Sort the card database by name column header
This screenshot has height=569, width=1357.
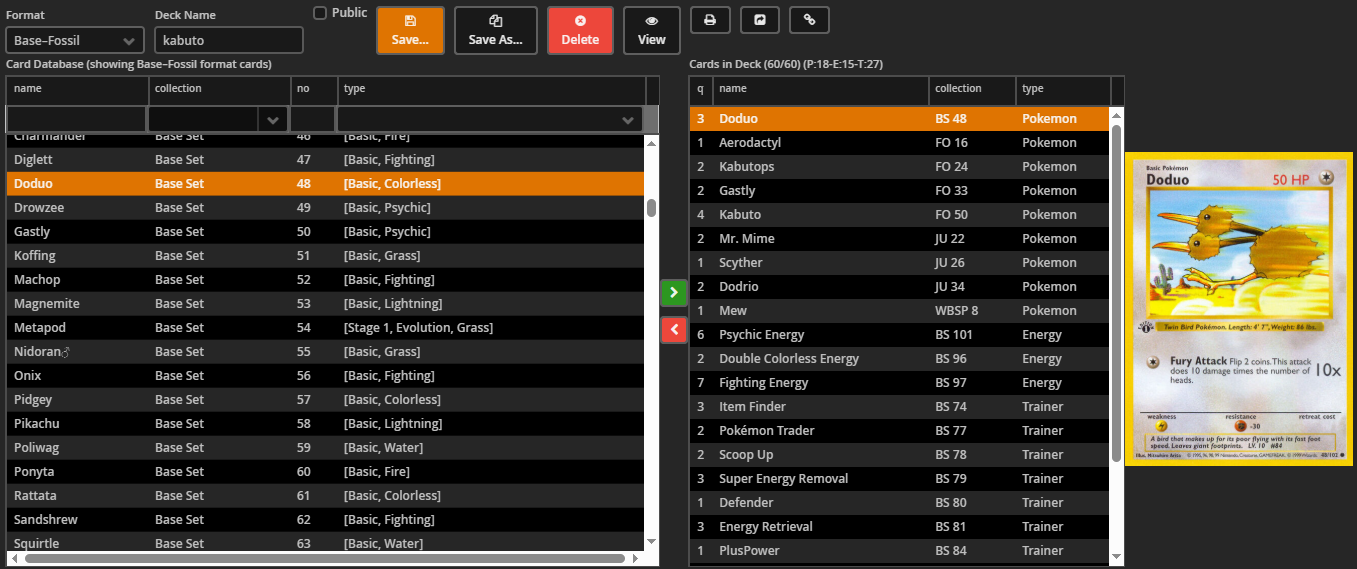[78, 89]
